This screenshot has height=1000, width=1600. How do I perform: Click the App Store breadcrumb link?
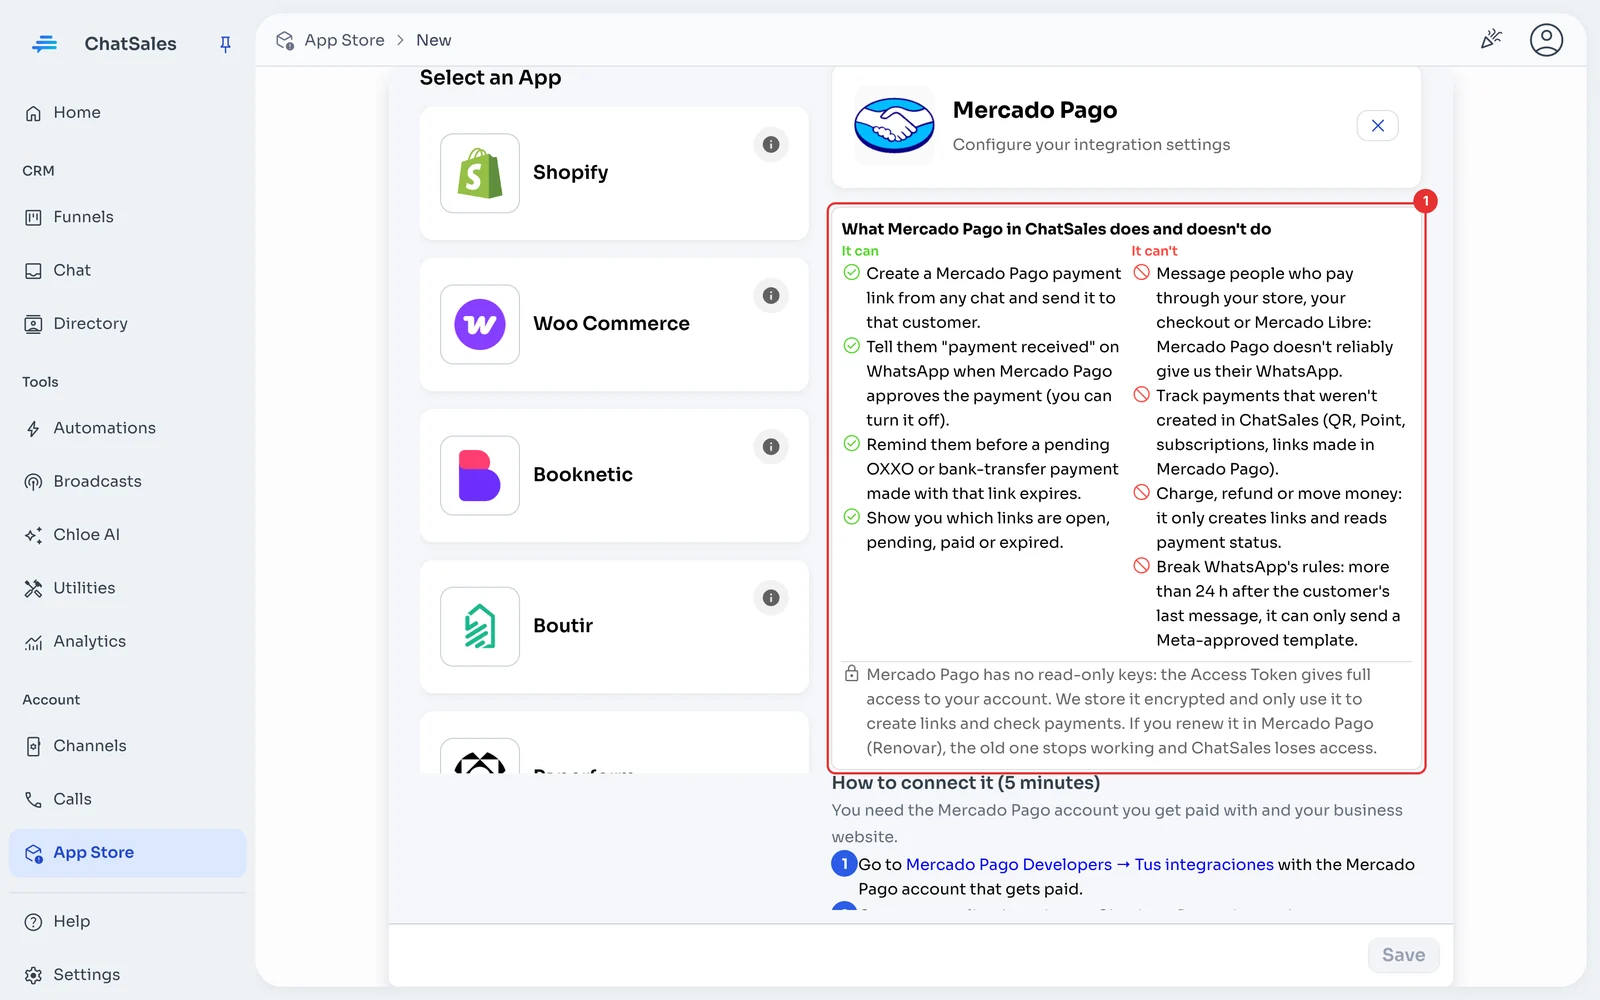point(344,40)
